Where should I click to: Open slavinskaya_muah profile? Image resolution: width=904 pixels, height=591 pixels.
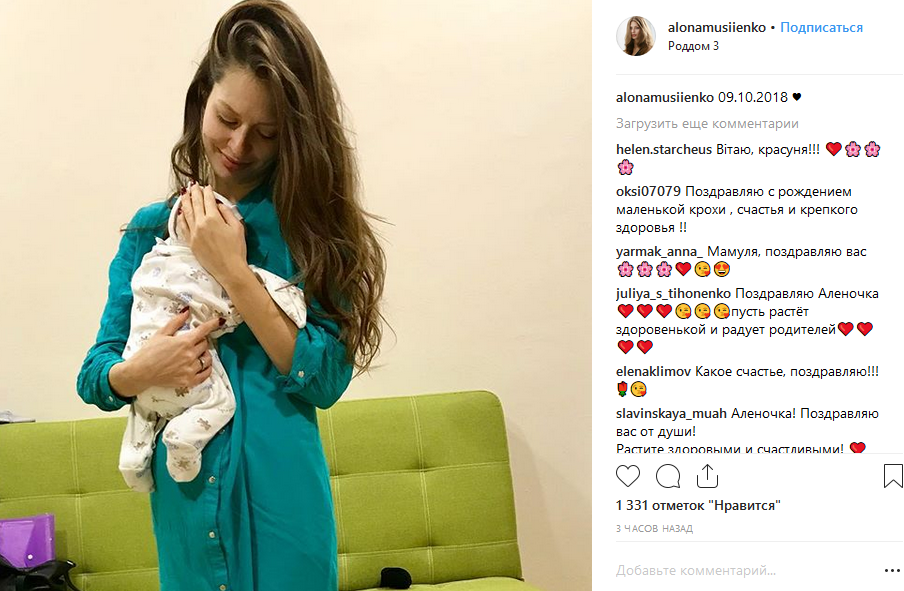[x=671, y=413]
